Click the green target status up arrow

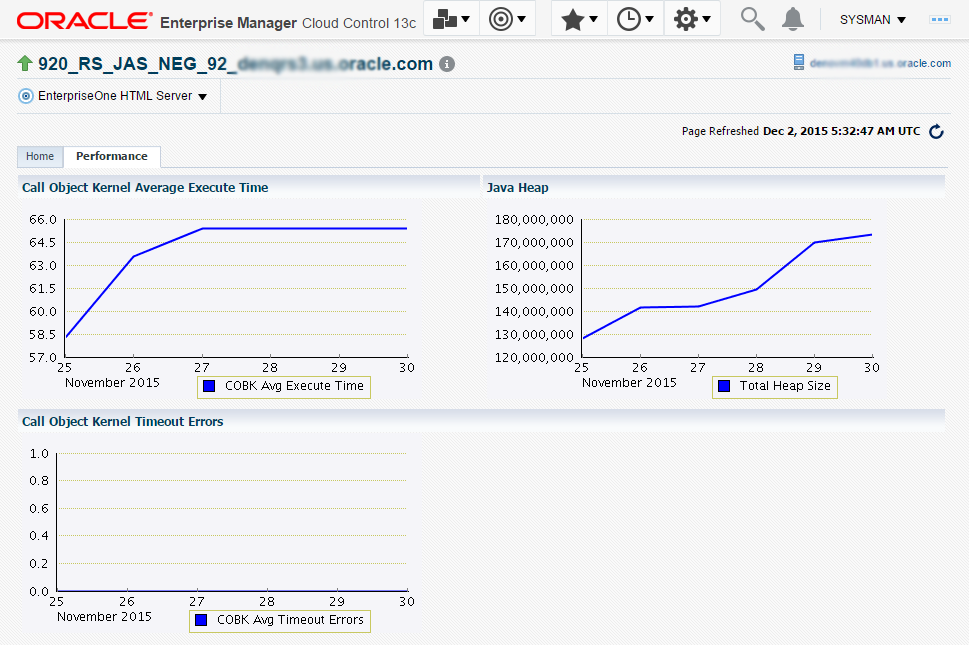pyautogui.click(x=25, y=63)
